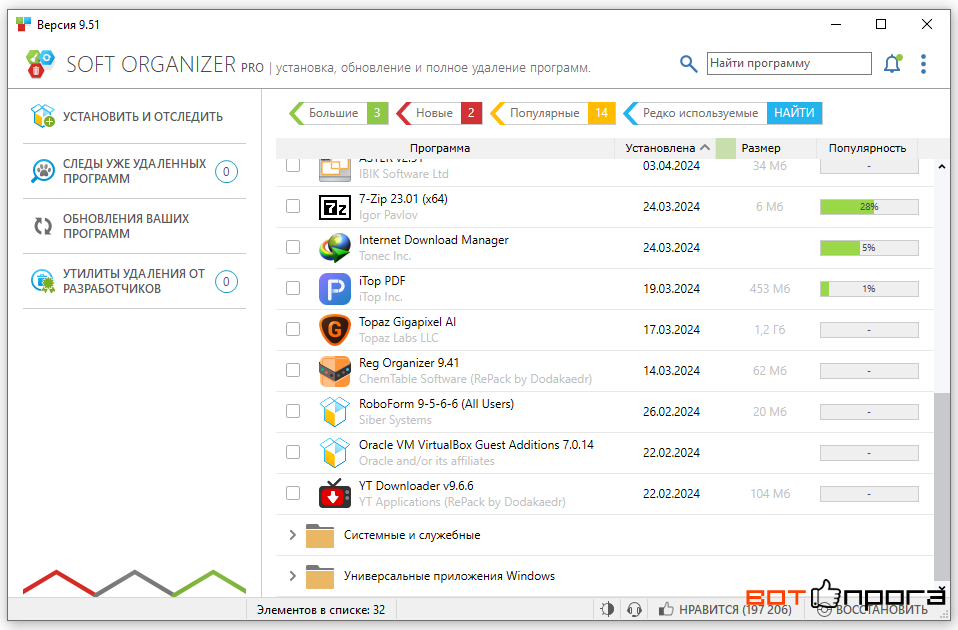Click the program updates arrows icon
The height and width of the screenshot is (630, 958).
tap(43, 227)
